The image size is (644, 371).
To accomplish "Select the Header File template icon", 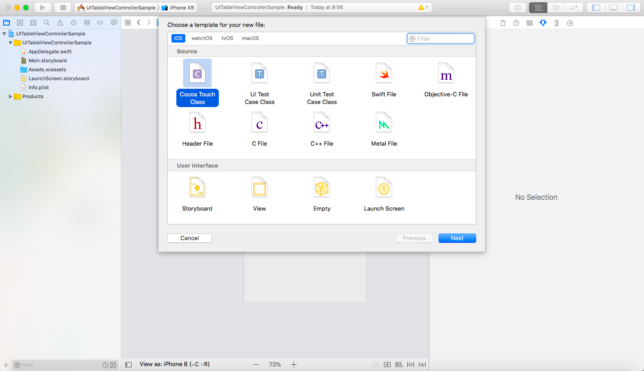I will pos(197,124).
